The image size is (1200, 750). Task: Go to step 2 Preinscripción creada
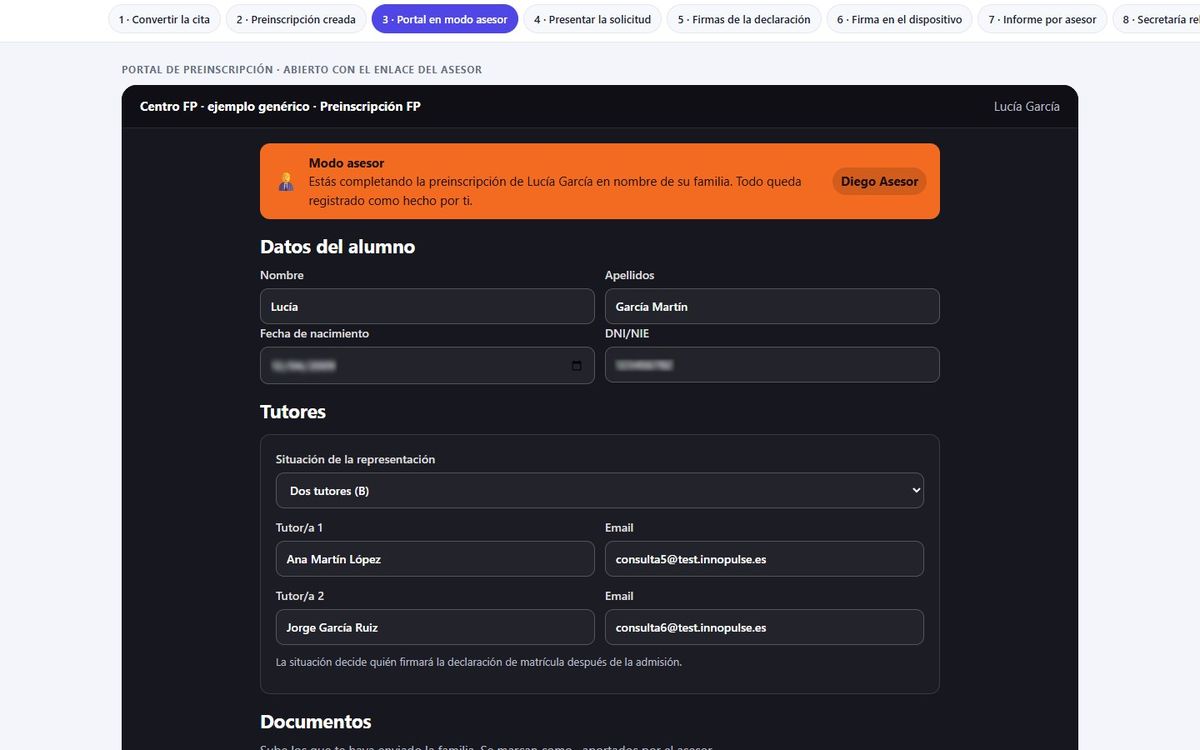coord(296,19)
